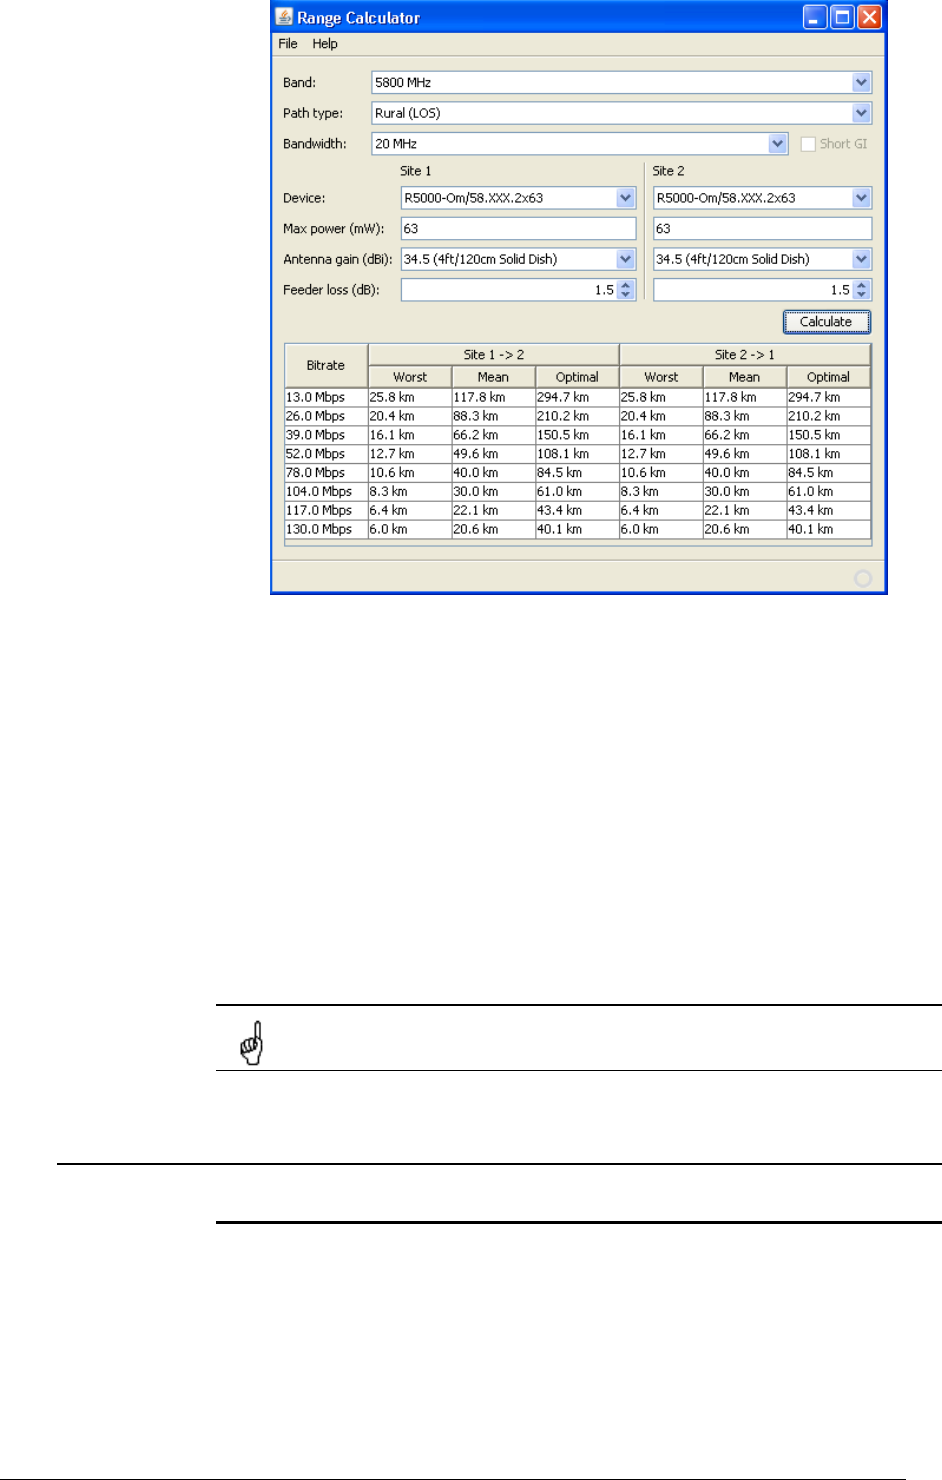Click Optimal header under Site 2 -> 1
The image size is (942, 1480).
[828, 377]
